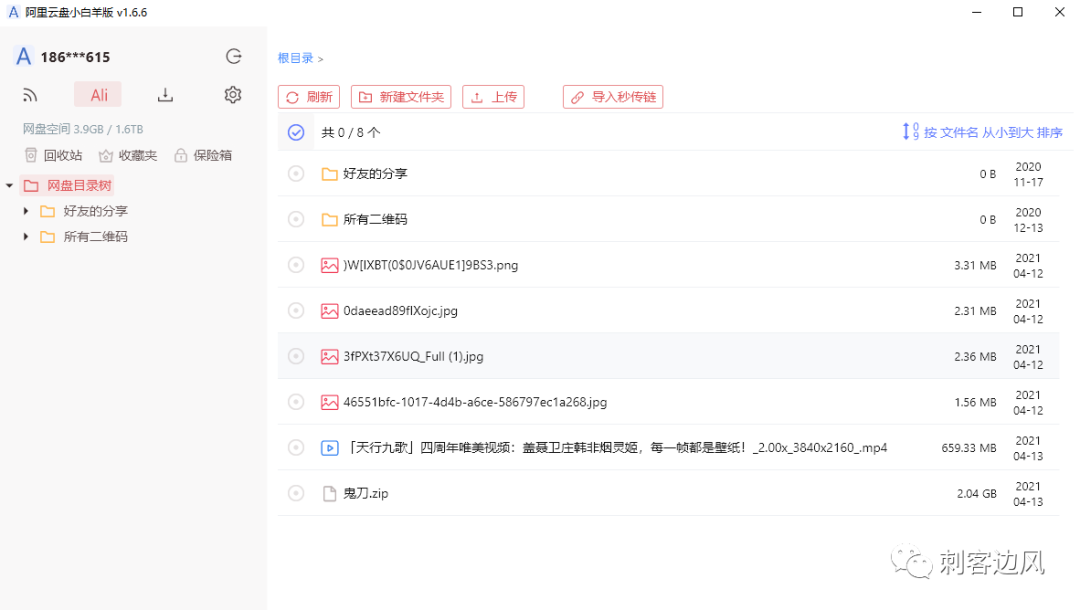Select 所有二维码 folder in sidebar tree
The width and height of the screenshot is (1080, 610).
point(95,237)
